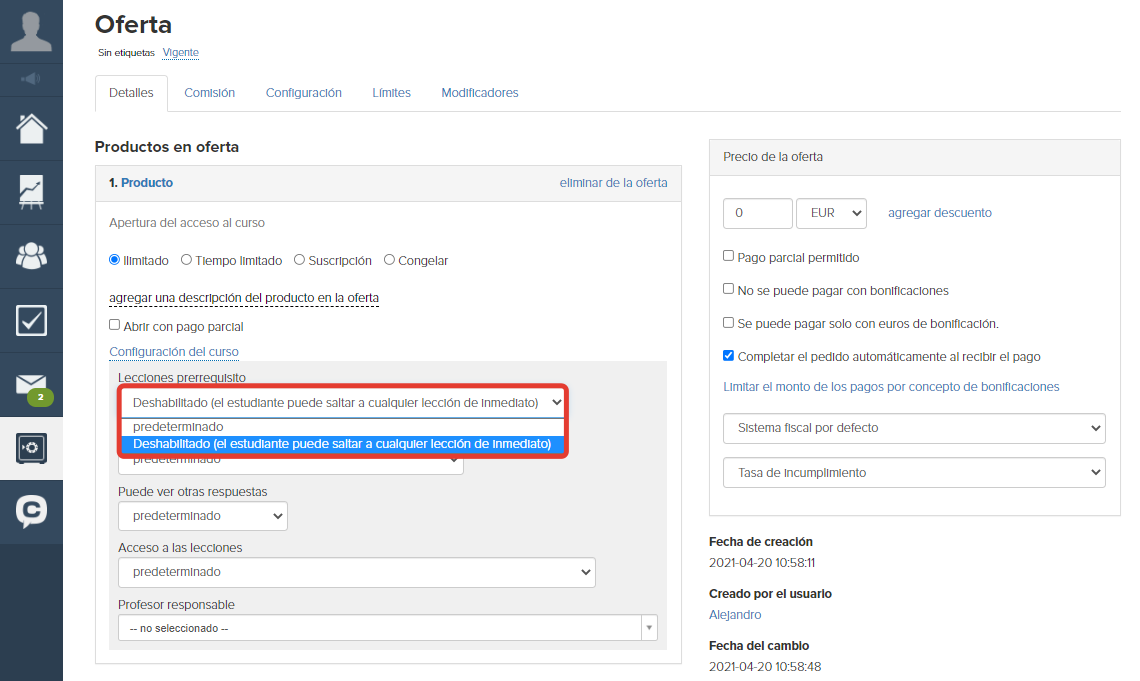Click the Productos en oferta heading
The width and height of the screenshot is (1140, 681).
(x=167, y=147)
